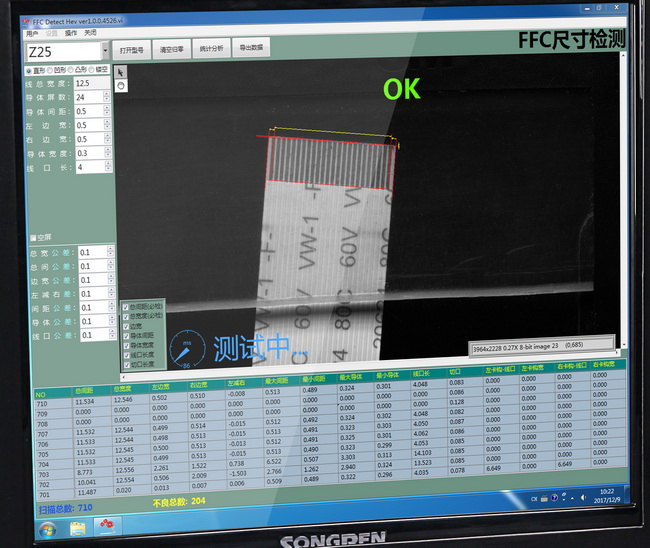The height and width of the screenshot is (548, 650).
Task: Toggle the 边宽 checkbox
Action: coord(126,327)
